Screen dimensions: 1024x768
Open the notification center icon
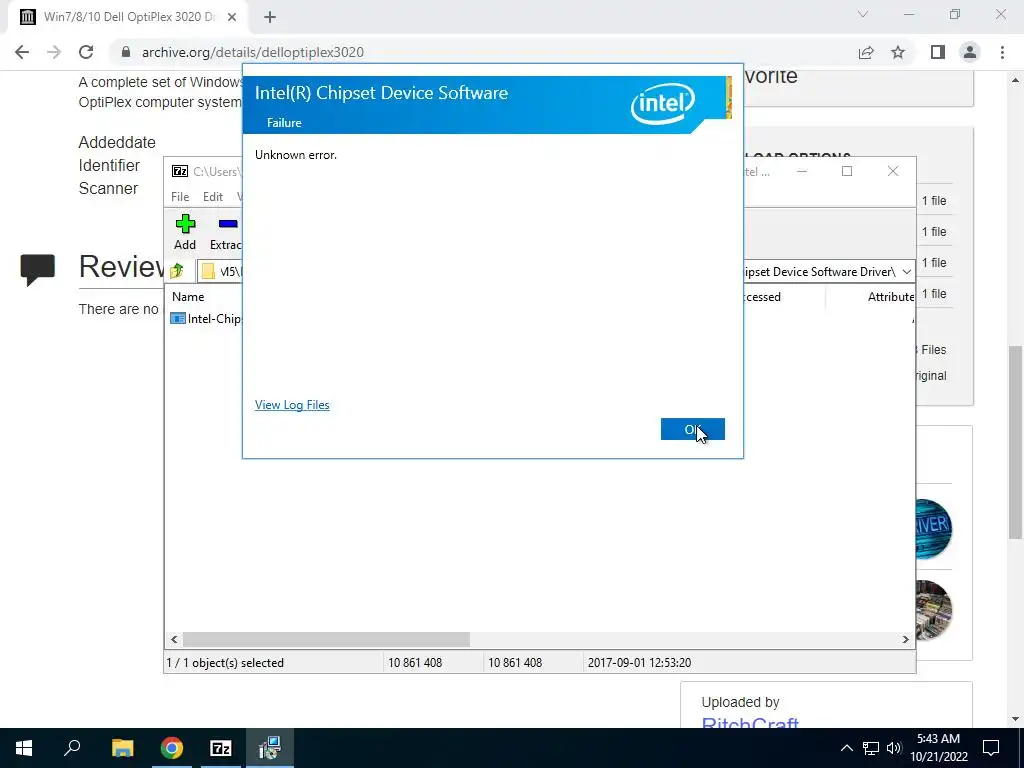coord(991,748)
